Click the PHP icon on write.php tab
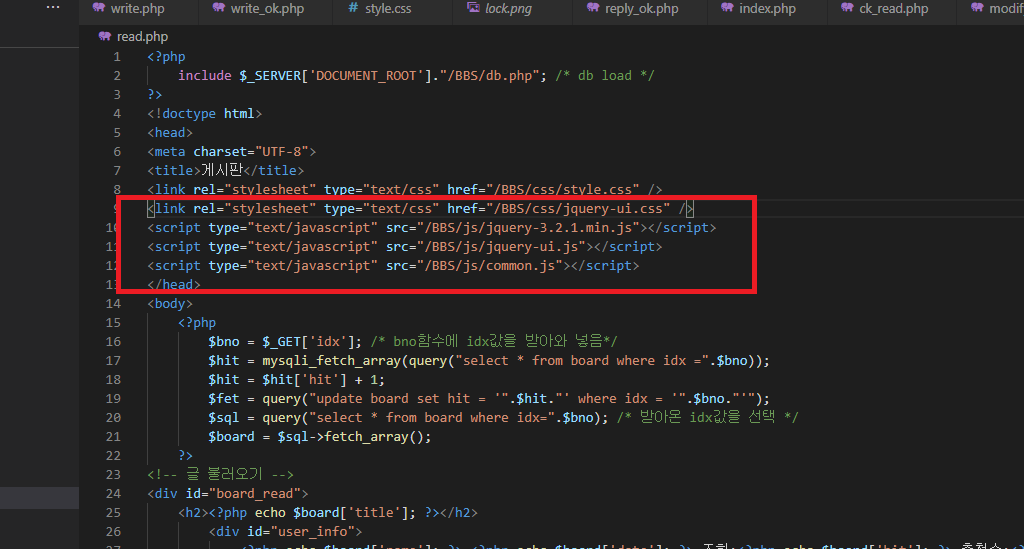The height and width of the screenshot is (549, 1024). coord(99,8)
